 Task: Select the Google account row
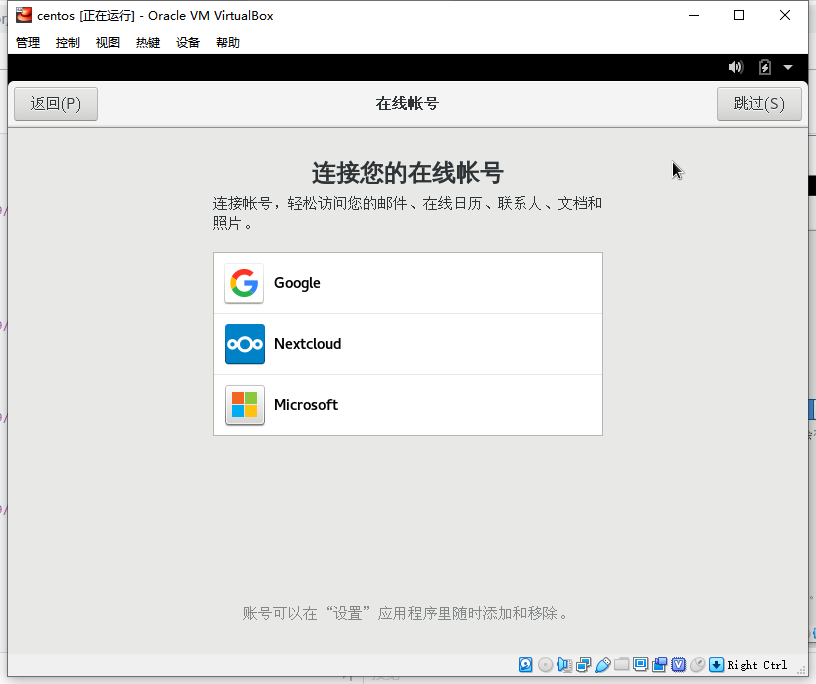(408, 283)
